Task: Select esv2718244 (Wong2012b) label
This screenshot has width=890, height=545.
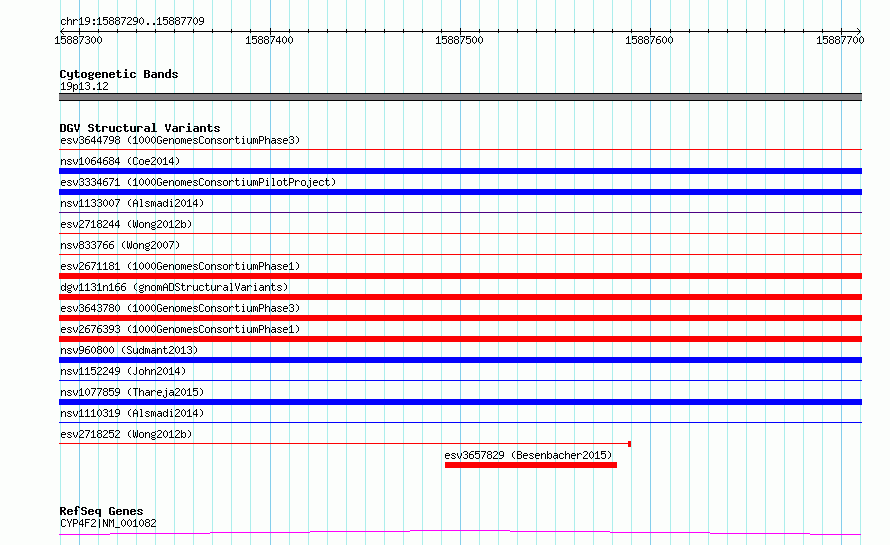Action: (x=126, y=224)
